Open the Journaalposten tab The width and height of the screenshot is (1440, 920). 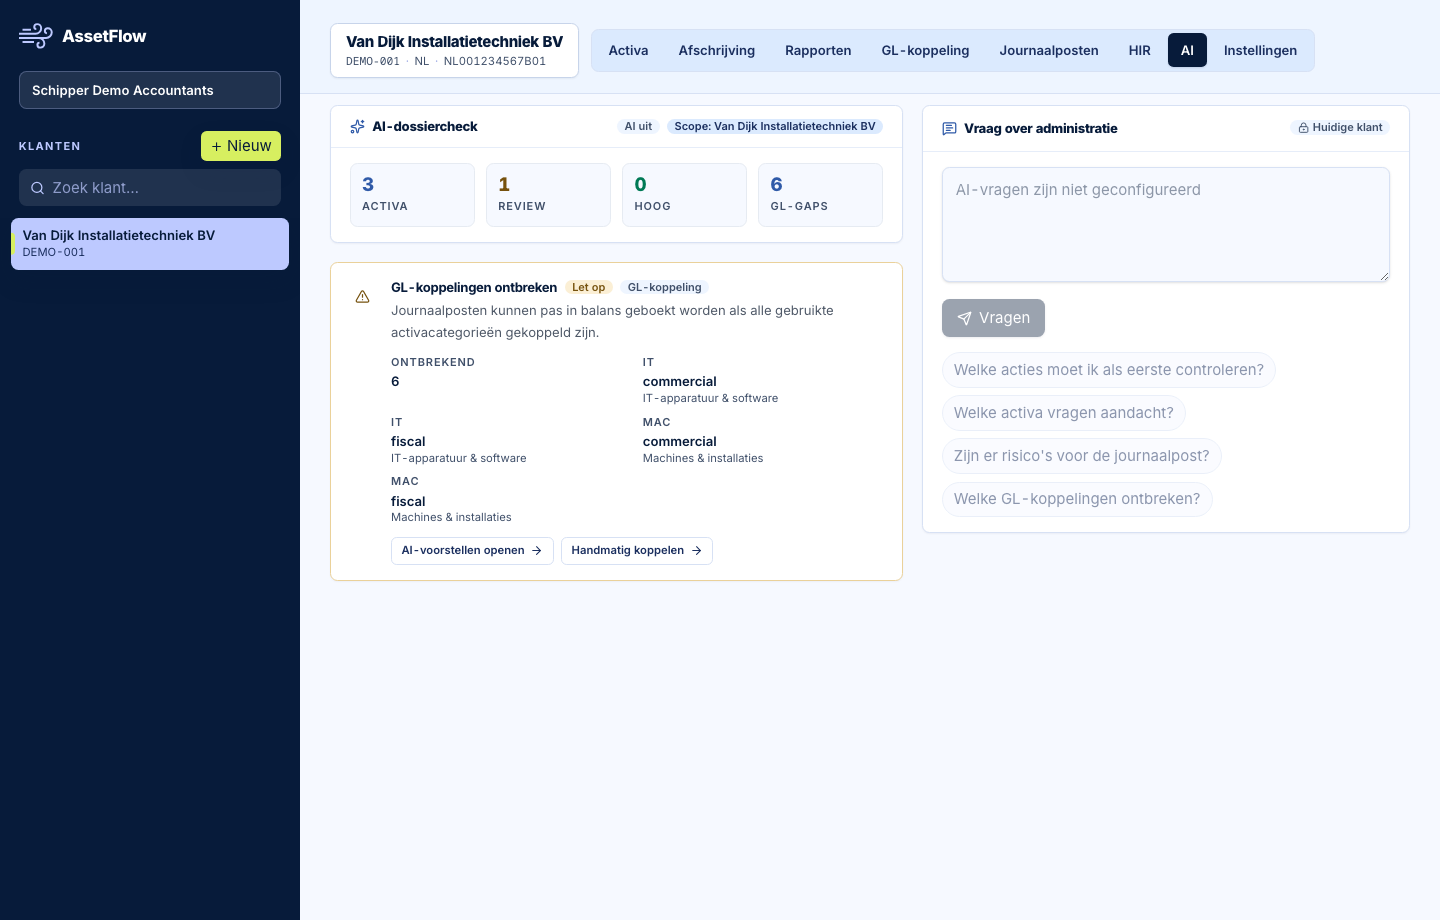click(x=1049, y=51)
